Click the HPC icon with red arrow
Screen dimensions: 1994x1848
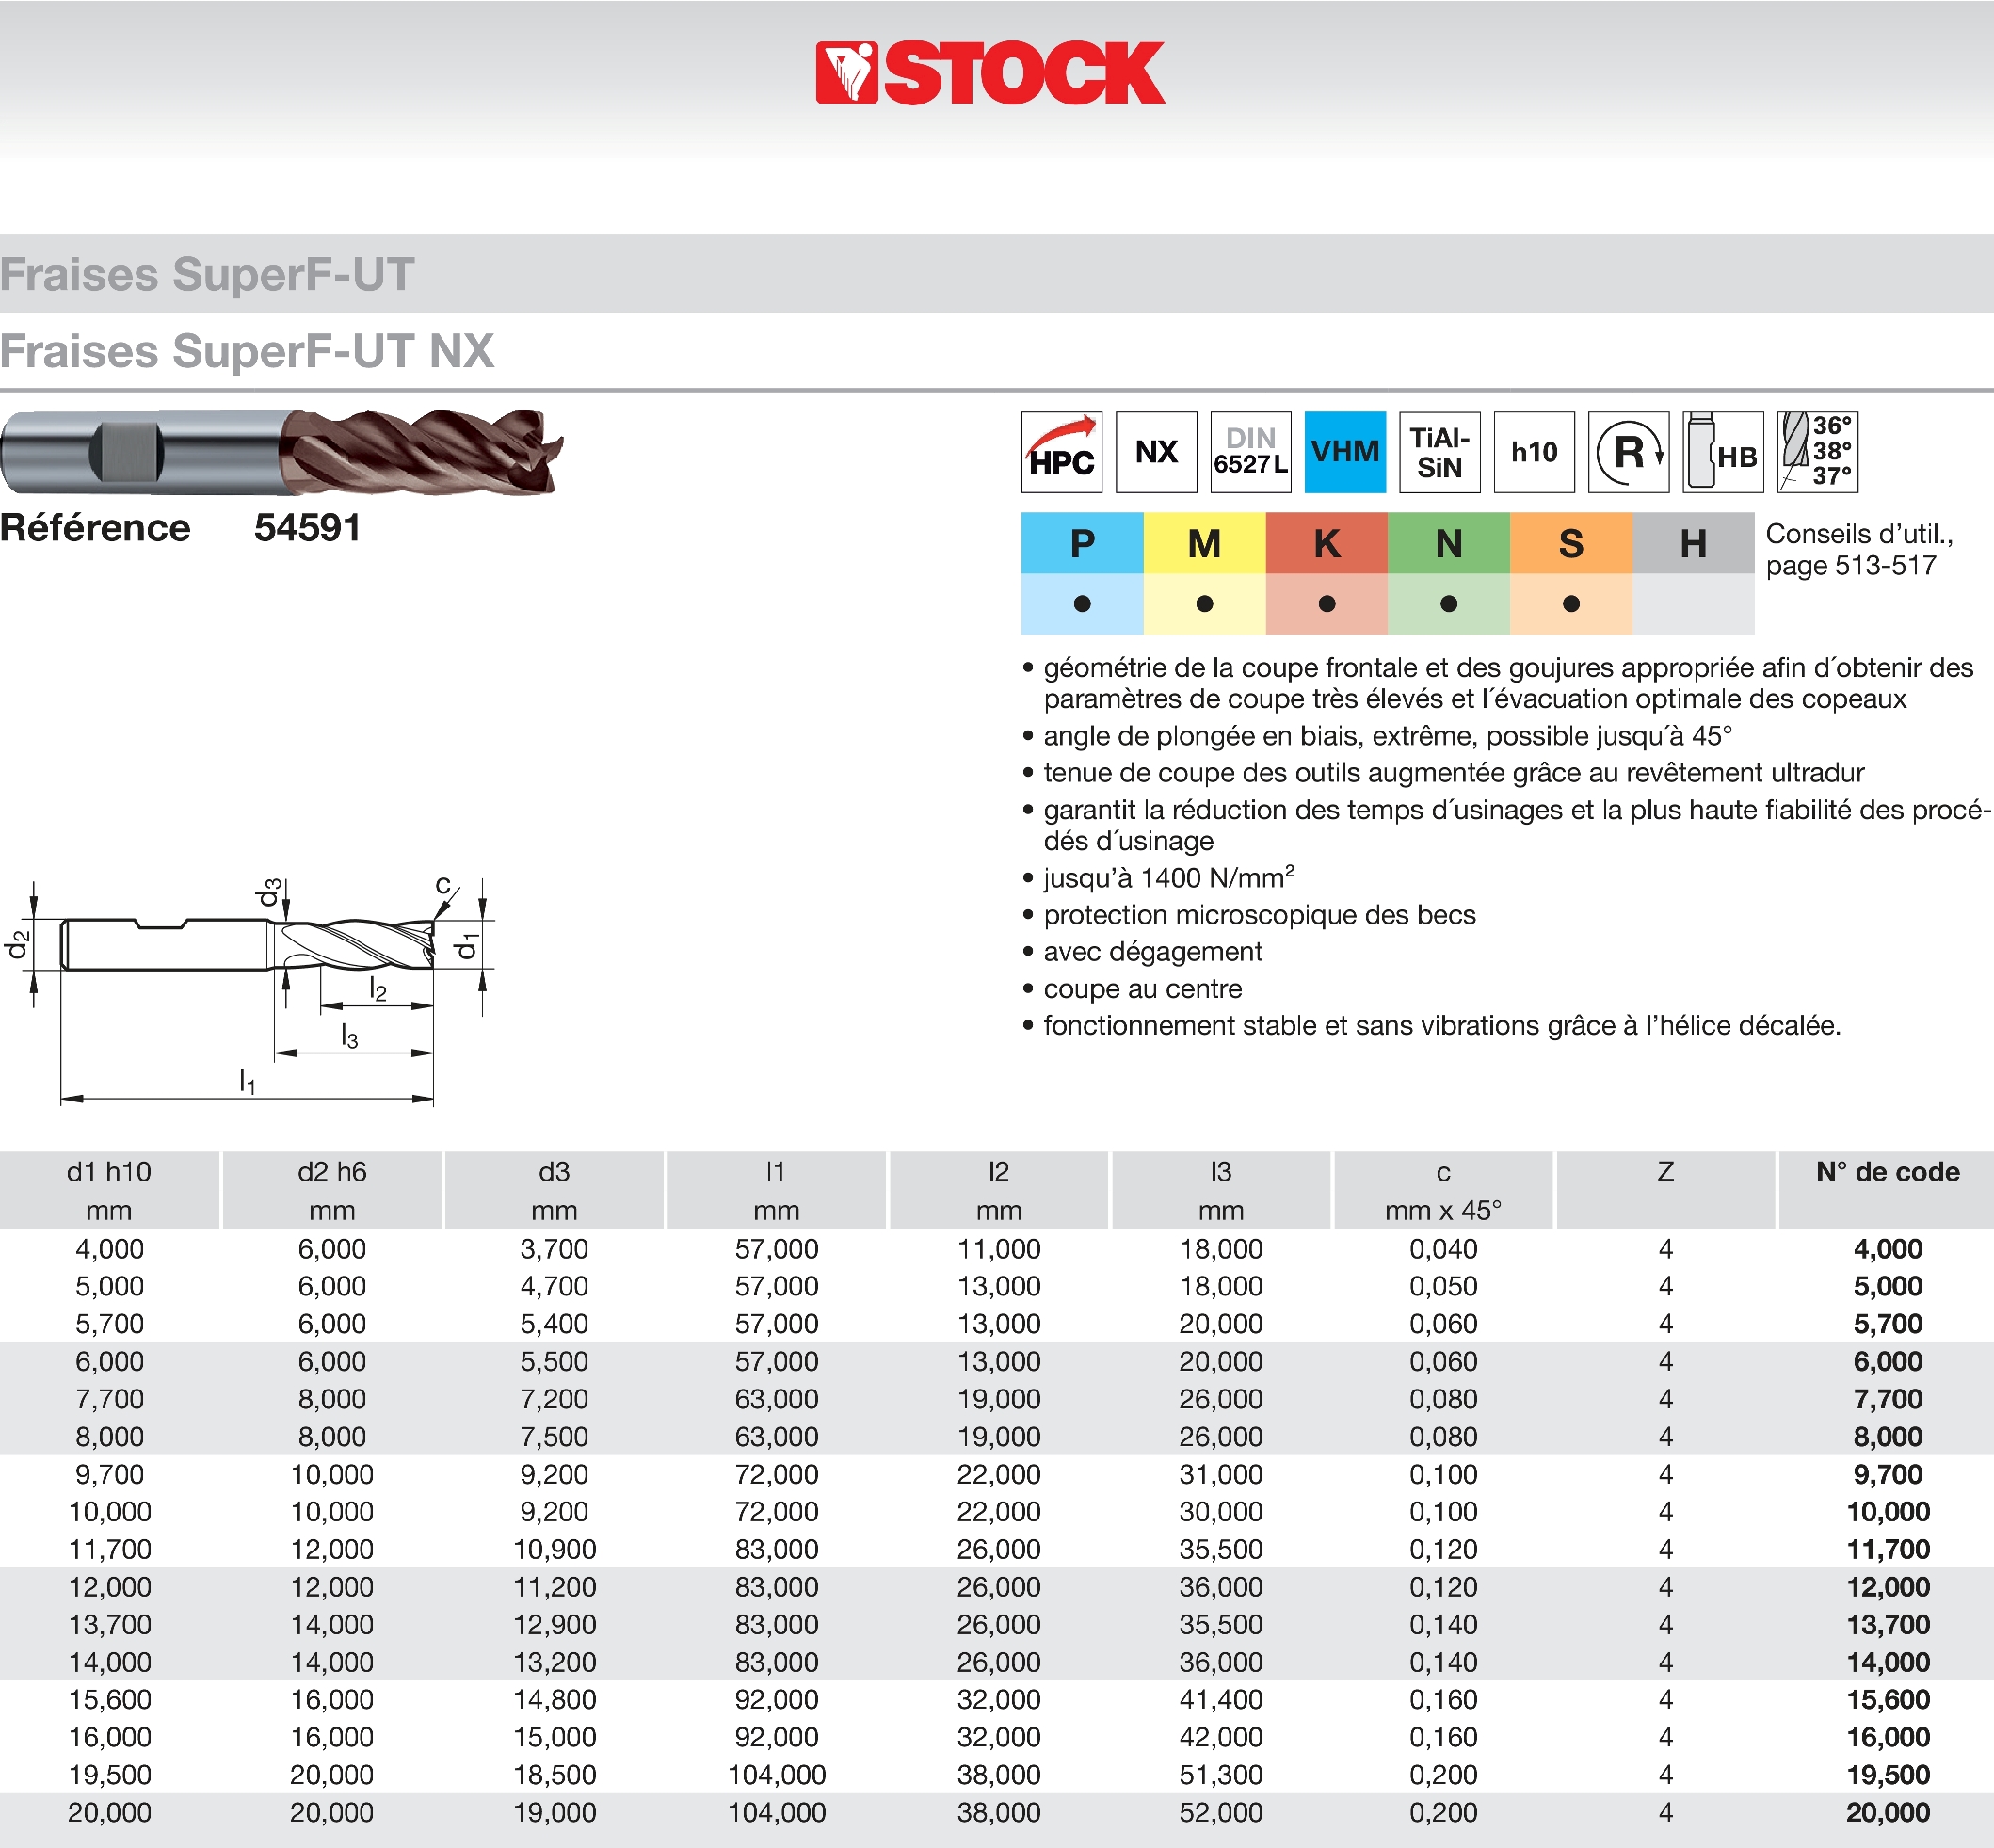(x=1061, y=452)
